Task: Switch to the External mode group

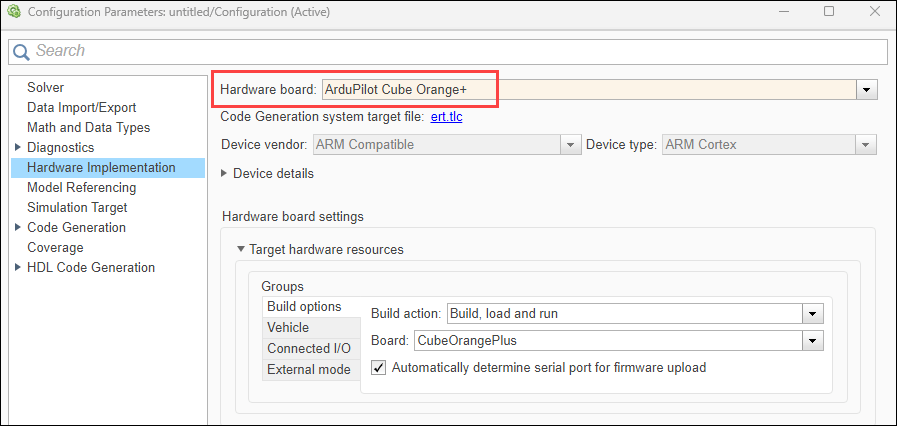Action: pos(311,369)
